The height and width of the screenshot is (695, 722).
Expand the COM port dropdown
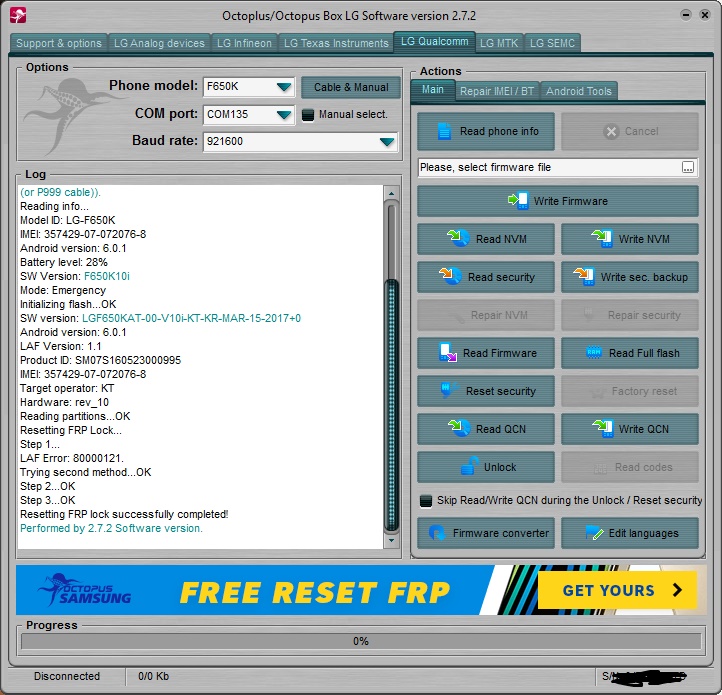pos(284,114)
